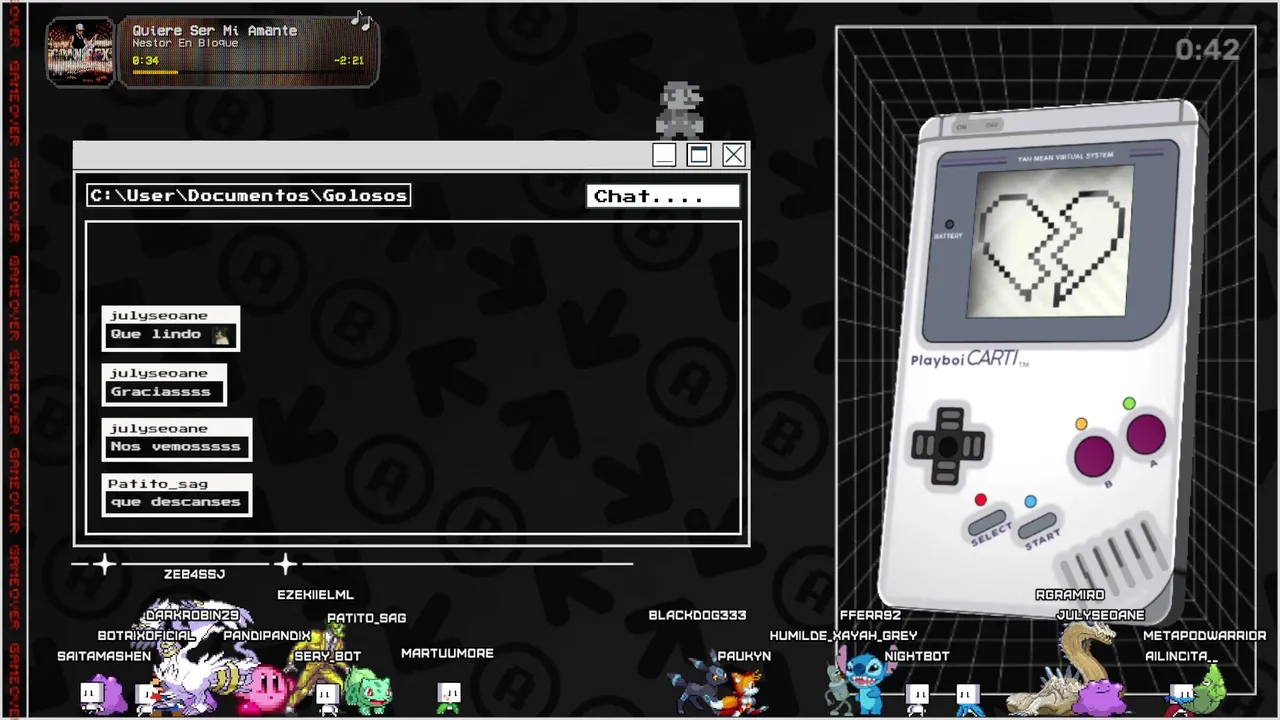Screen dimensions: 1280x720
Task: Click the album art thumbnail in the music widget
Action: click(80, 52)
